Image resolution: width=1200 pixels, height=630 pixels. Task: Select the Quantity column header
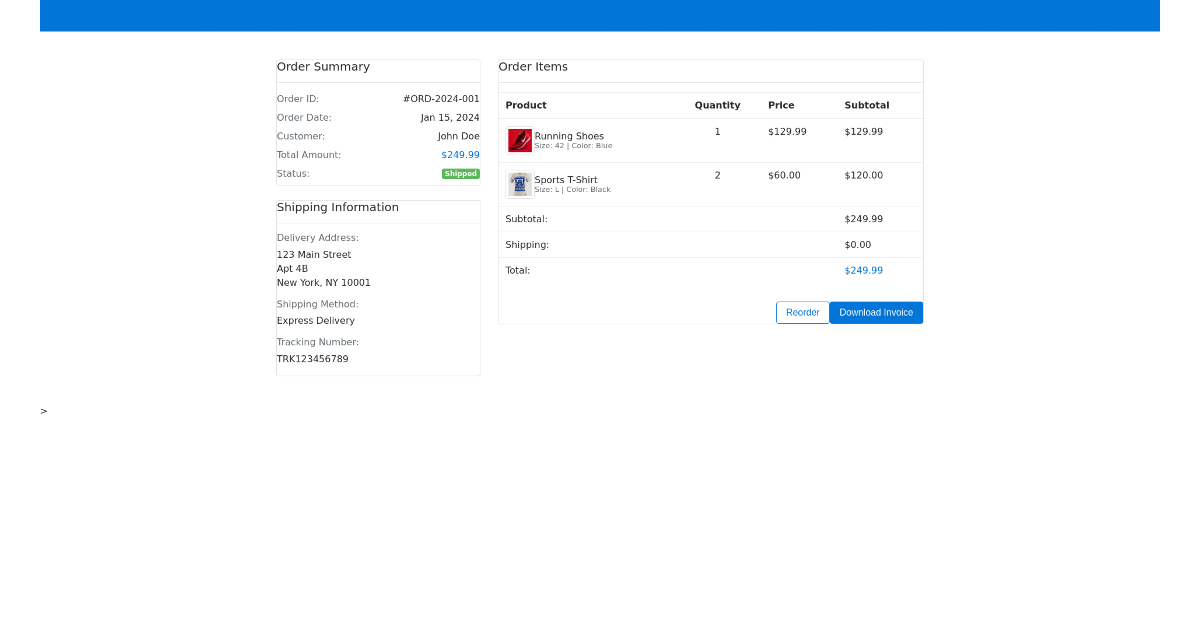click(717, 105)
